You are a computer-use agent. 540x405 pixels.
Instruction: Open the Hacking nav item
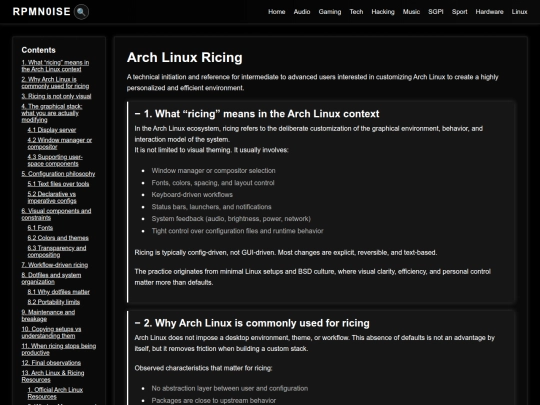(x=383, y=12)
